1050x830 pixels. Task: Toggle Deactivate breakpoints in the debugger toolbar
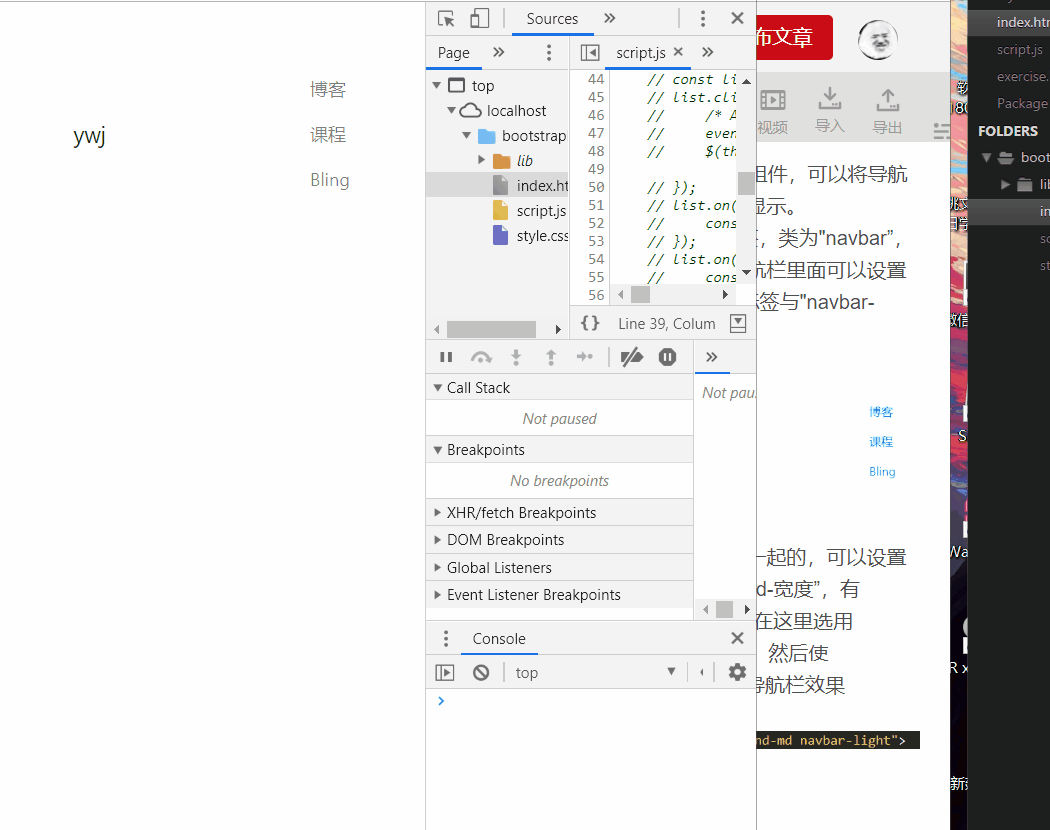coord(630,357)
